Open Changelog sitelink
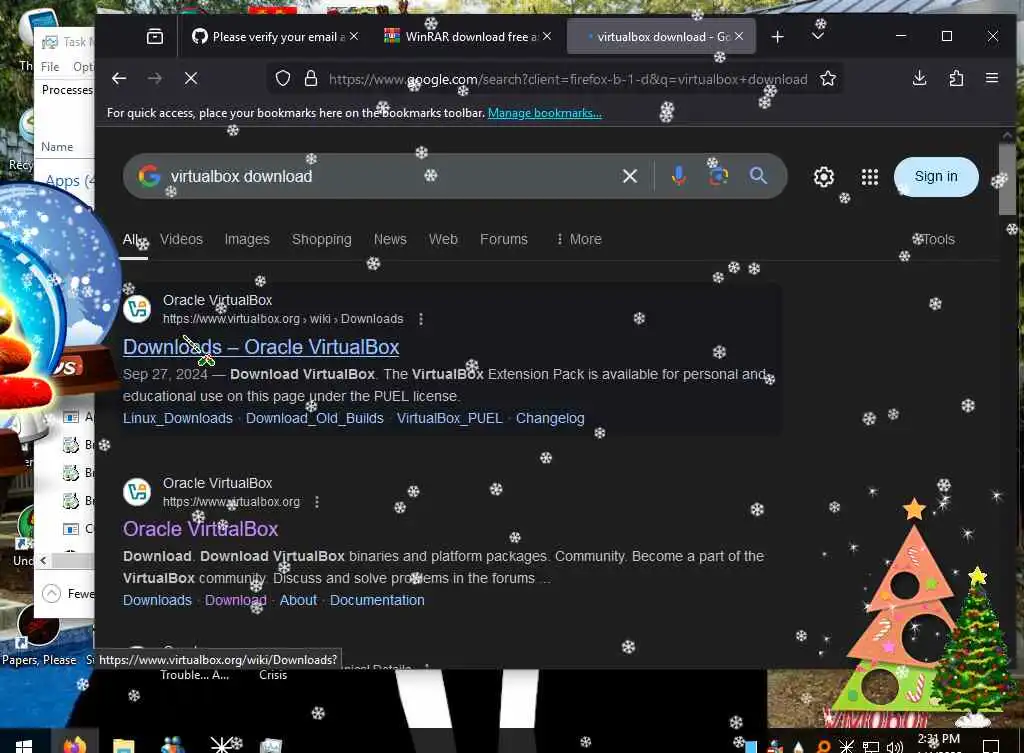The width and height of the screenshot is (1024, 753). tap(550, 418)
